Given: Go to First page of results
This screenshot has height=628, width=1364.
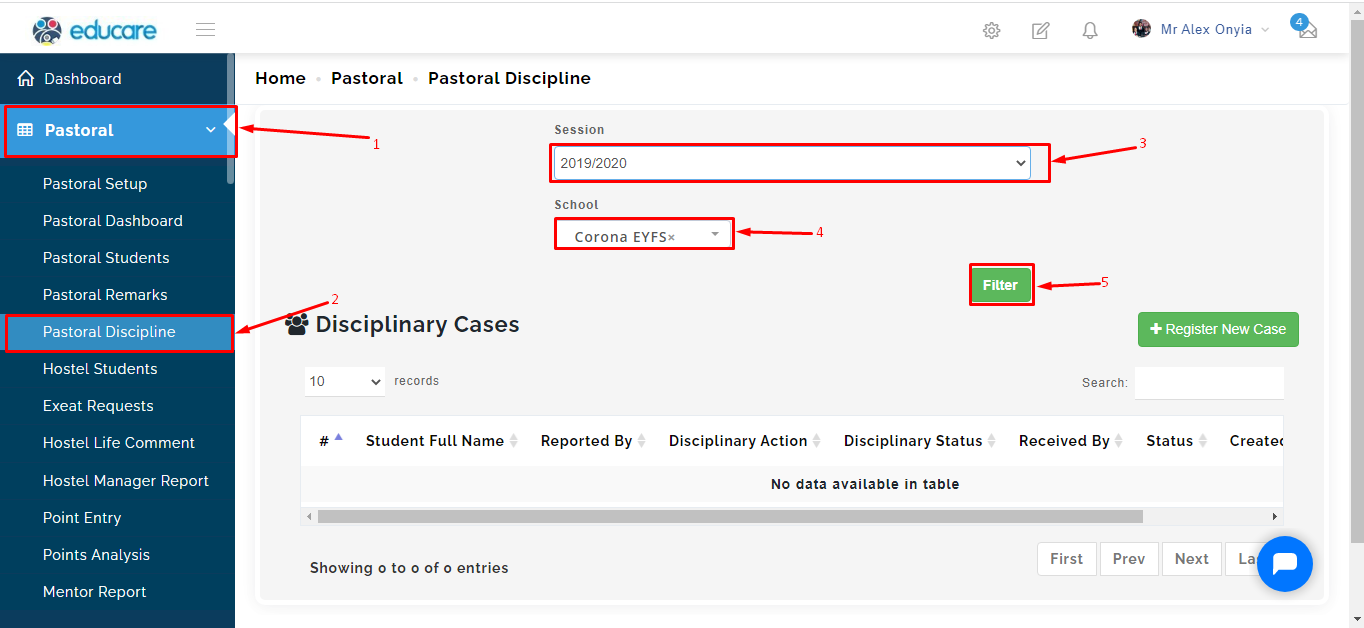Looking at the screenshot, I should 1067,559.
